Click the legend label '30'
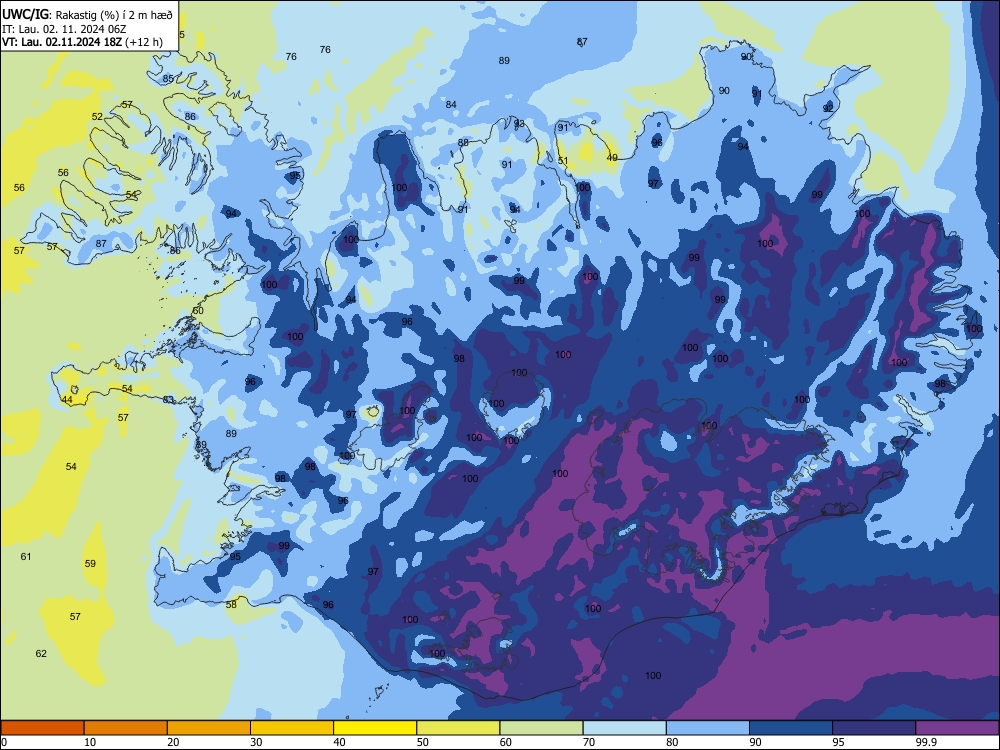The width and height of the screenshot is (1000, 750). click(256, 742)
